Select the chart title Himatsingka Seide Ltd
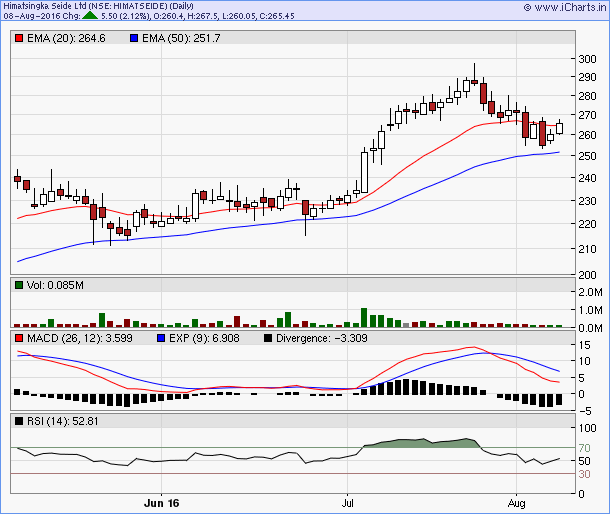 [x=44, y=6]
